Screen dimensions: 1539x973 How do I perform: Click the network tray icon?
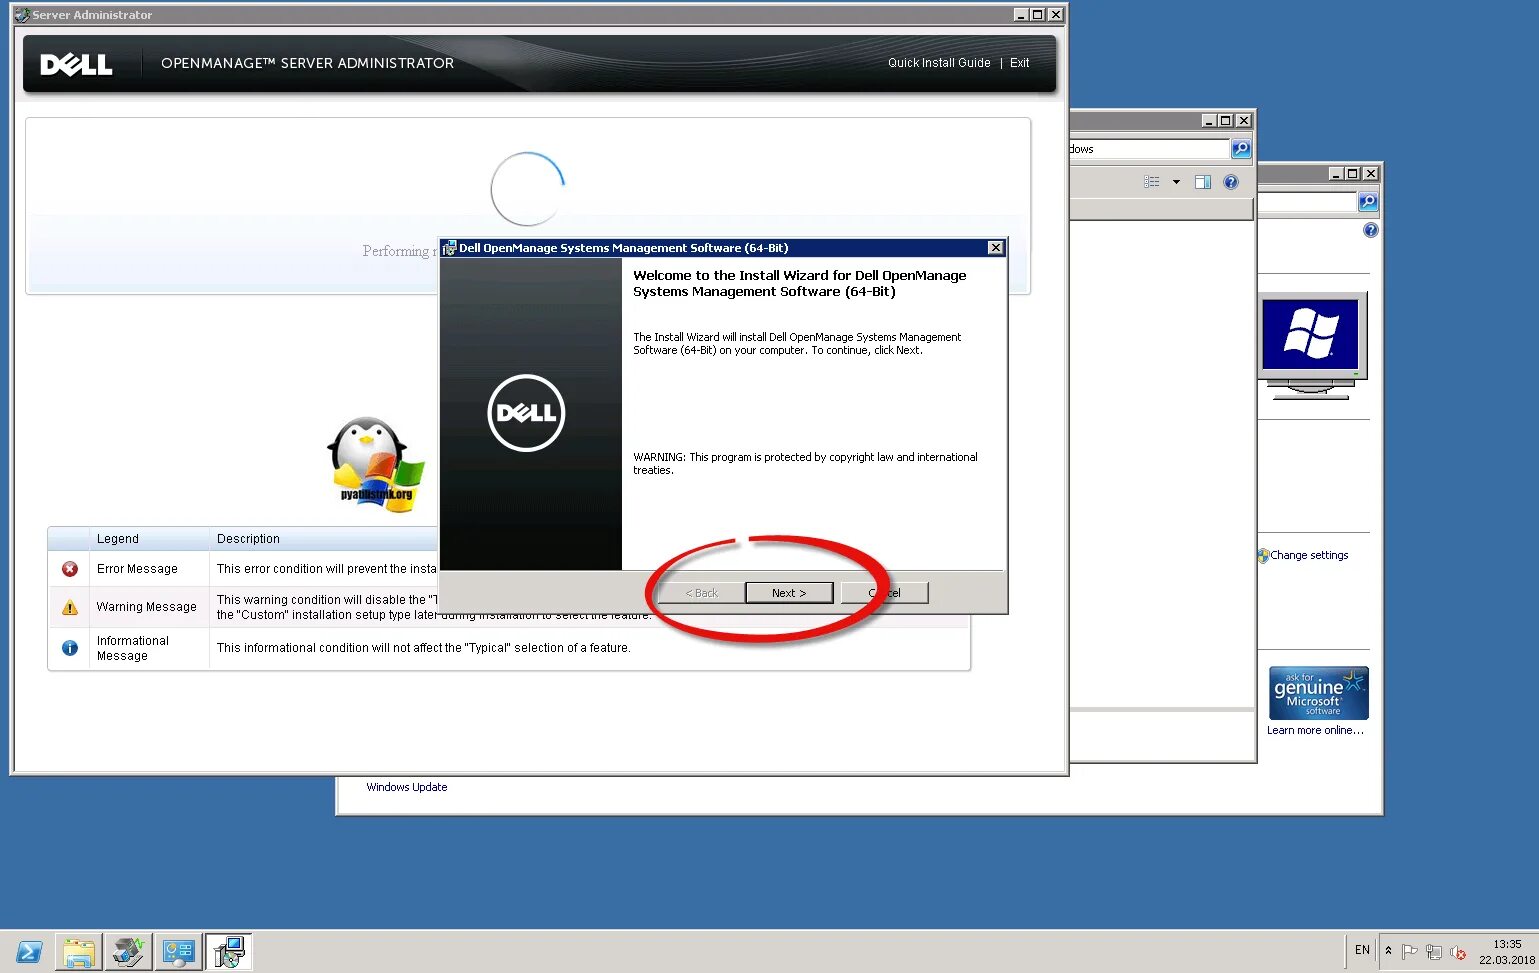click(1434, 952)
